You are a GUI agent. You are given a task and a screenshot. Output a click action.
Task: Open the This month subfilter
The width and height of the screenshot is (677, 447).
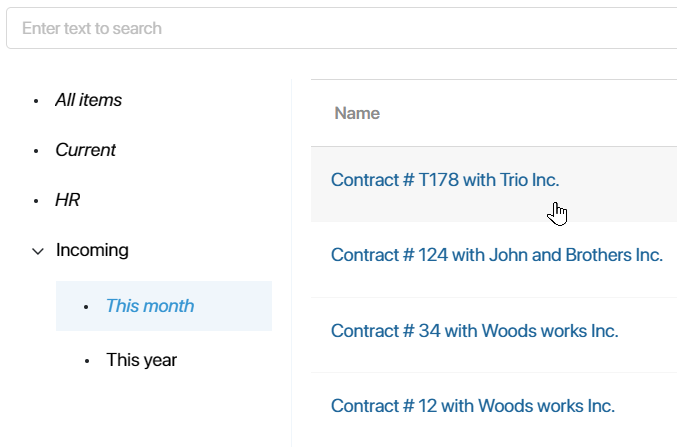pyautogui.click(x=150, y=306)
